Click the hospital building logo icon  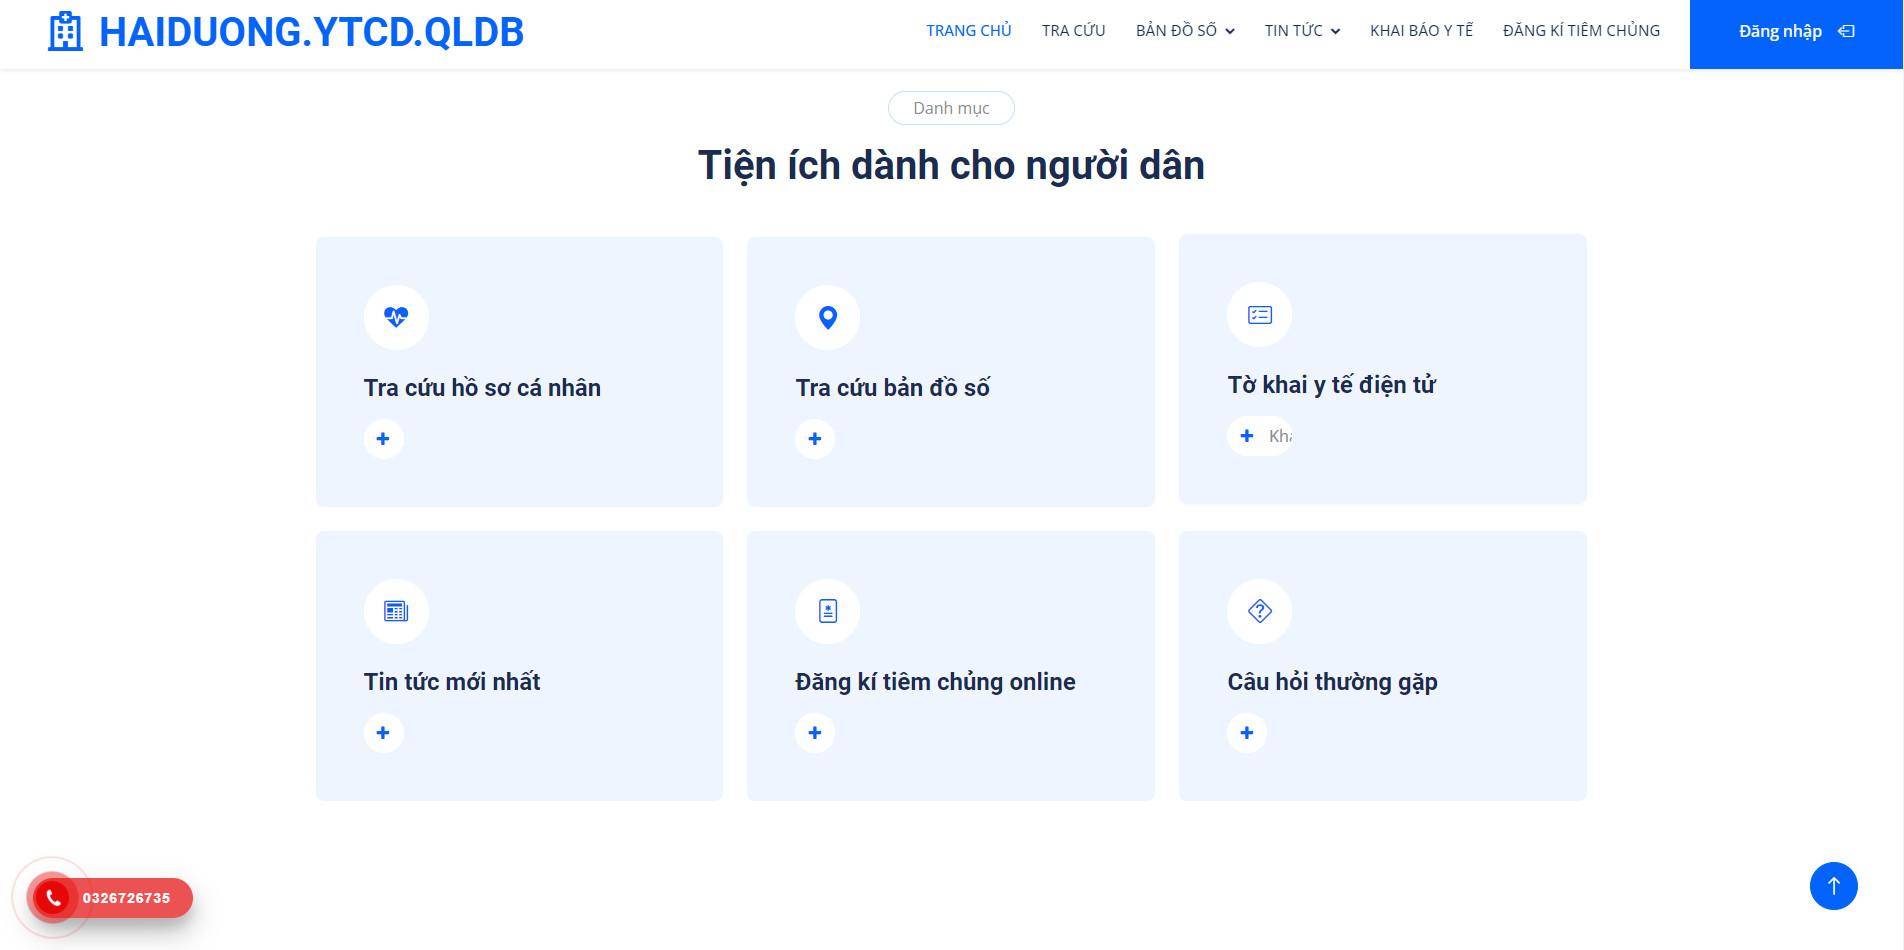[x=66, y=32]
